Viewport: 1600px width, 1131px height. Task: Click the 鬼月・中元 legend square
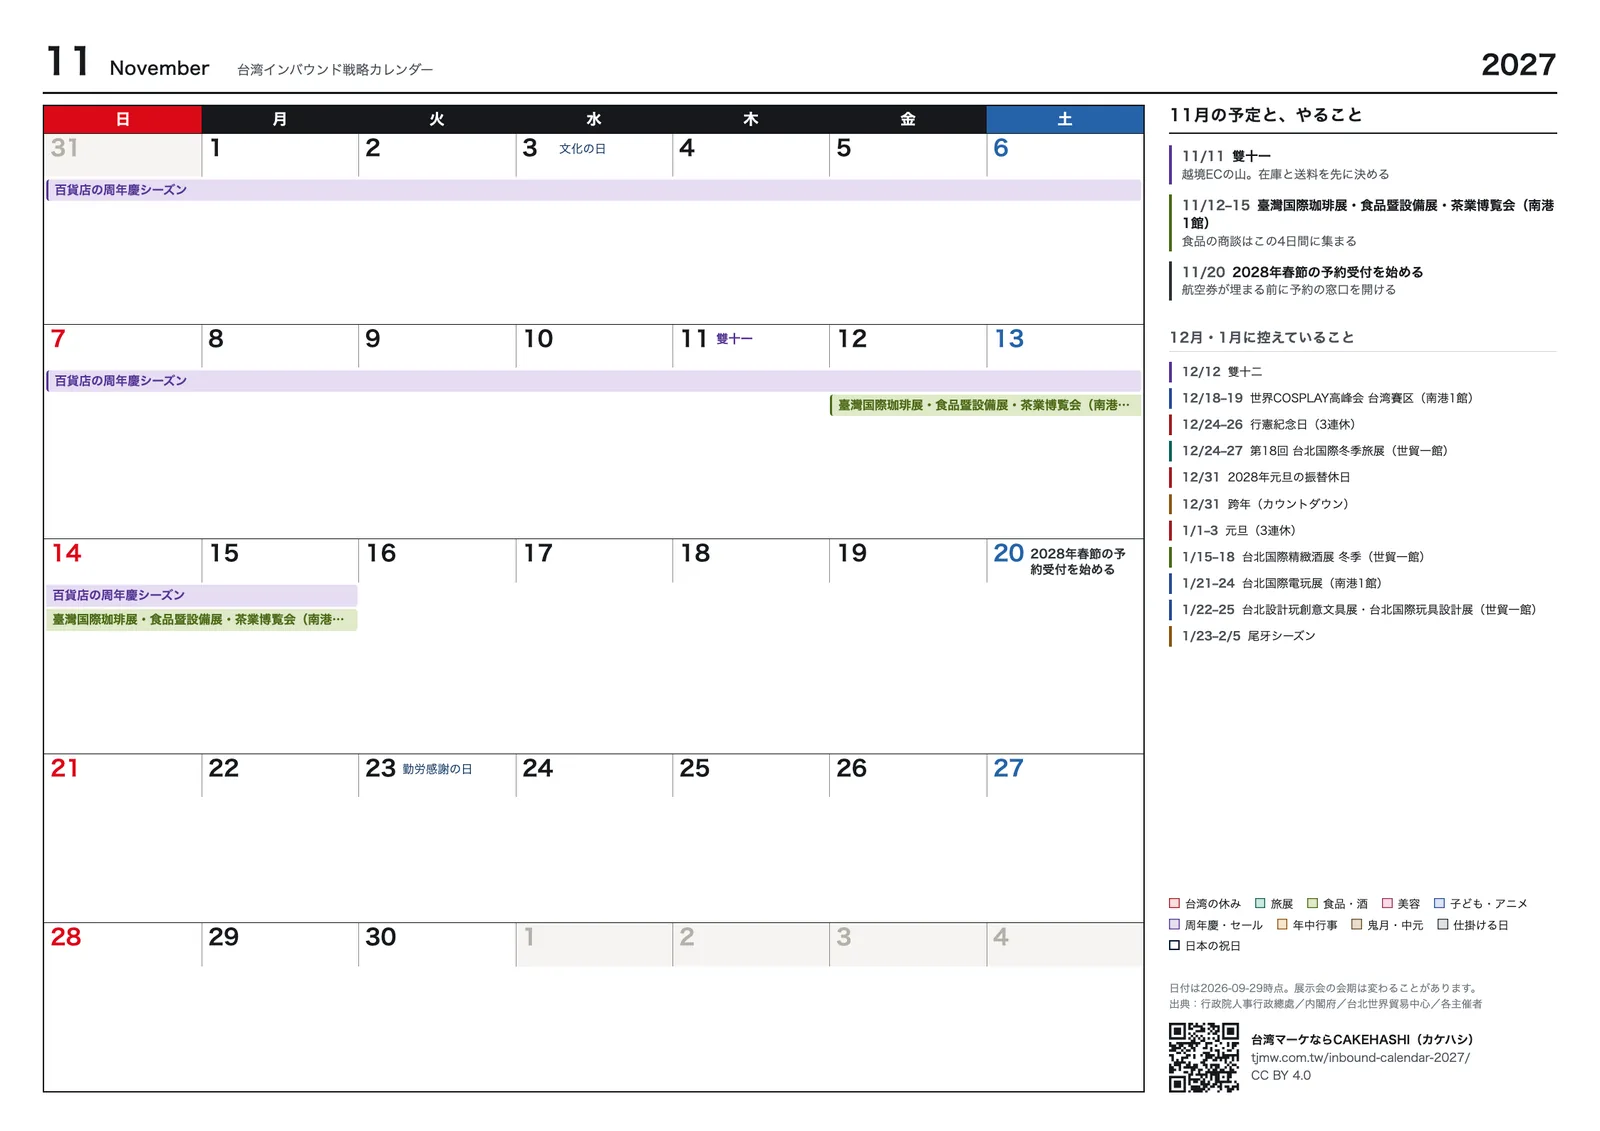pos(1357,925)
